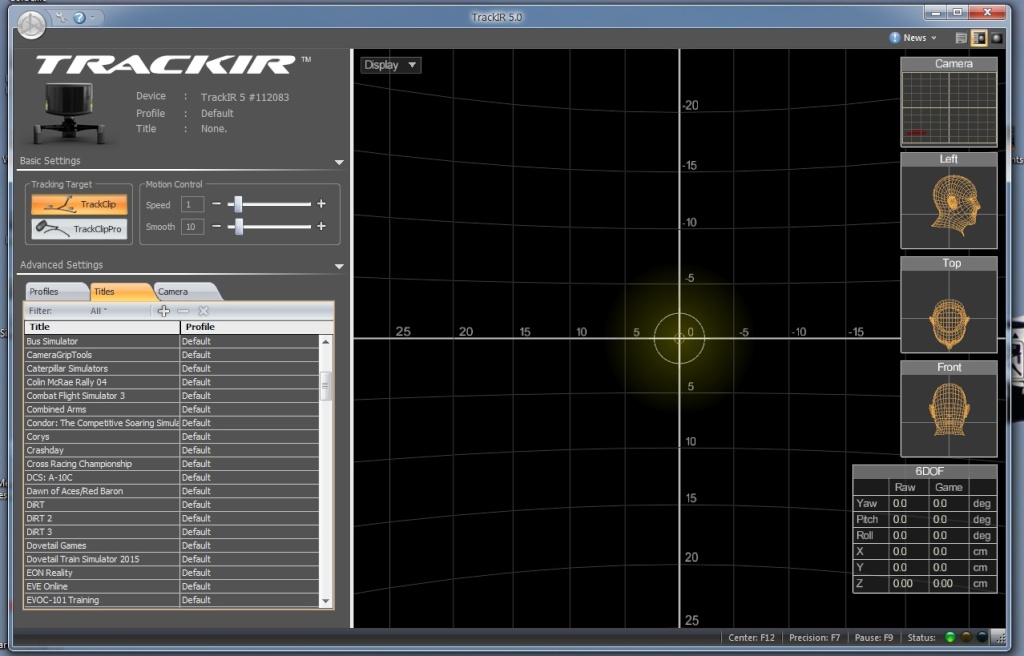Select the split settings-and-display layout icon
The width and height of the screenshot is (1024, 656).
pyautogui.click(x=979, y=38)
